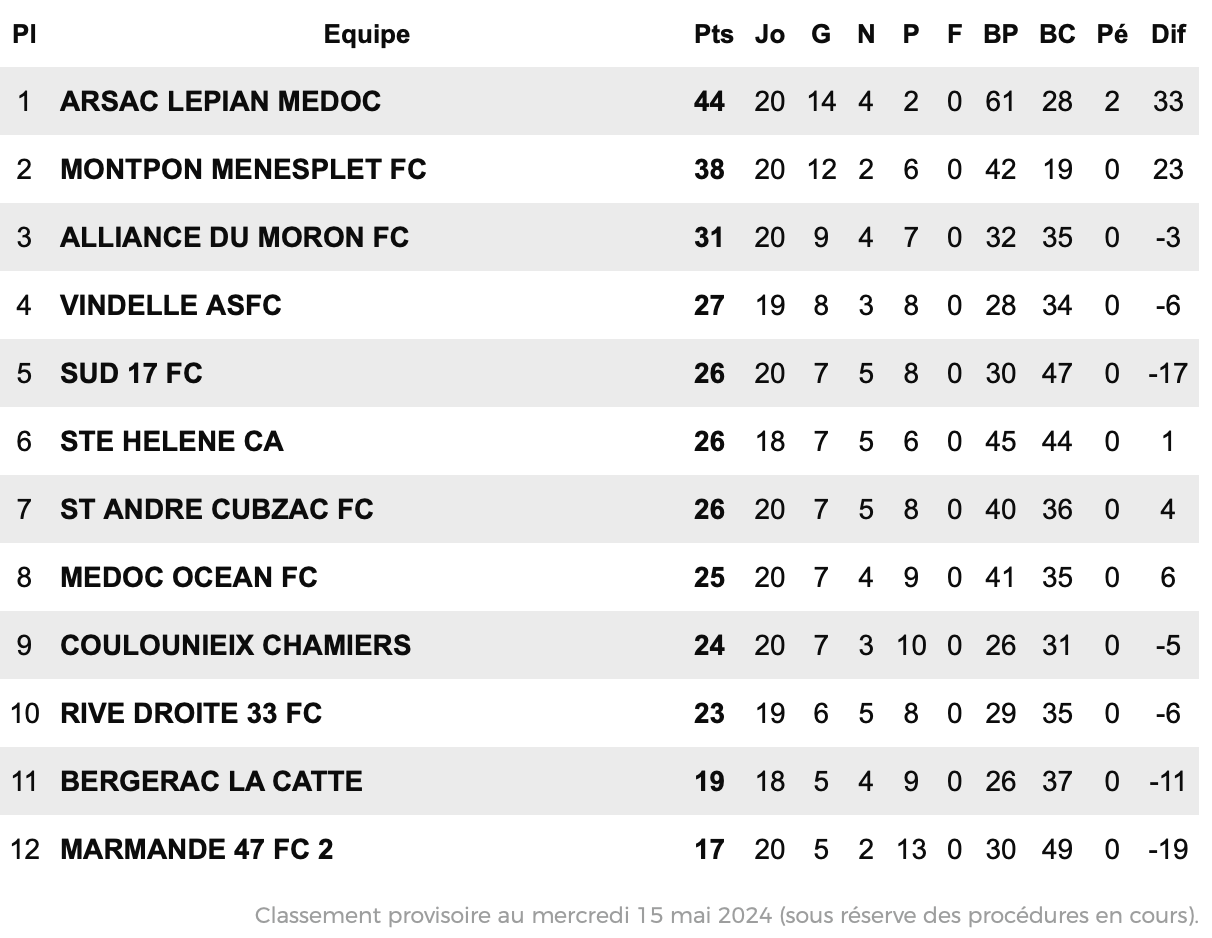This screenshot has height=938, width=1212.
Task: Click the BP column header
Action: tap(1000, 34)
